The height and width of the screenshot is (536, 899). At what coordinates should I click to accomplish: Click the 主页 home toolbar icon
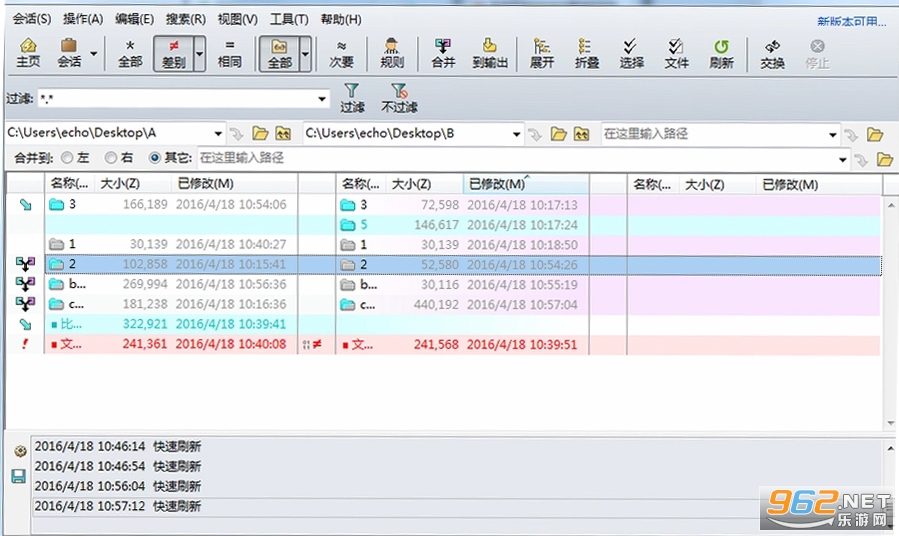pos(28,53)
